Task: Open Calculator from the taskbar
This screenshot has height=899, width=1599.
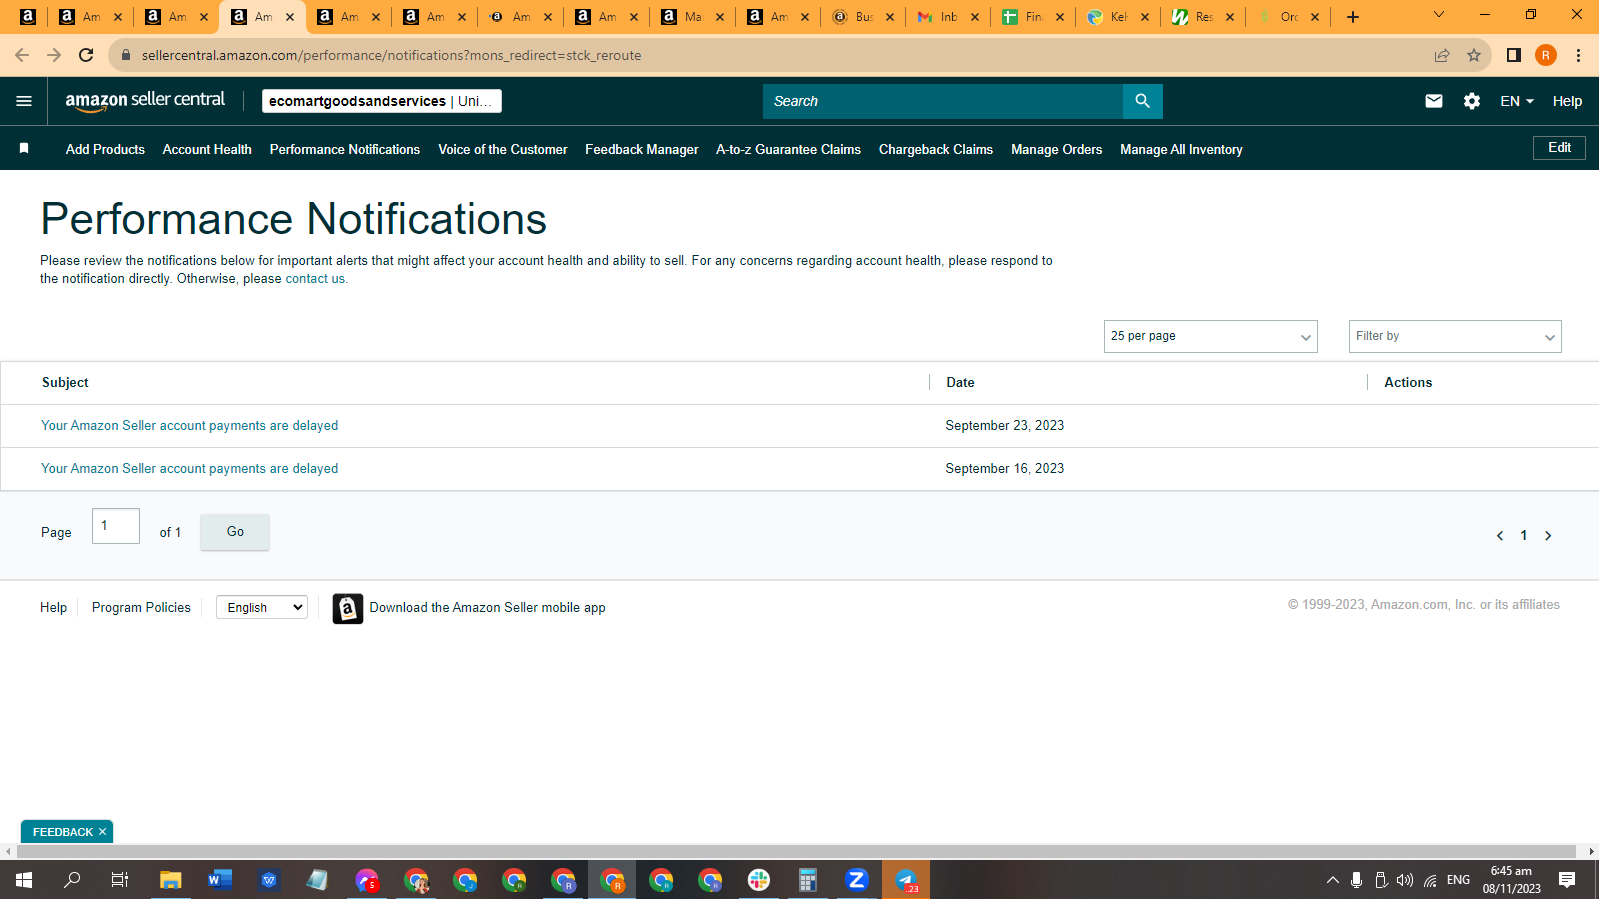Action: (808, 880)
